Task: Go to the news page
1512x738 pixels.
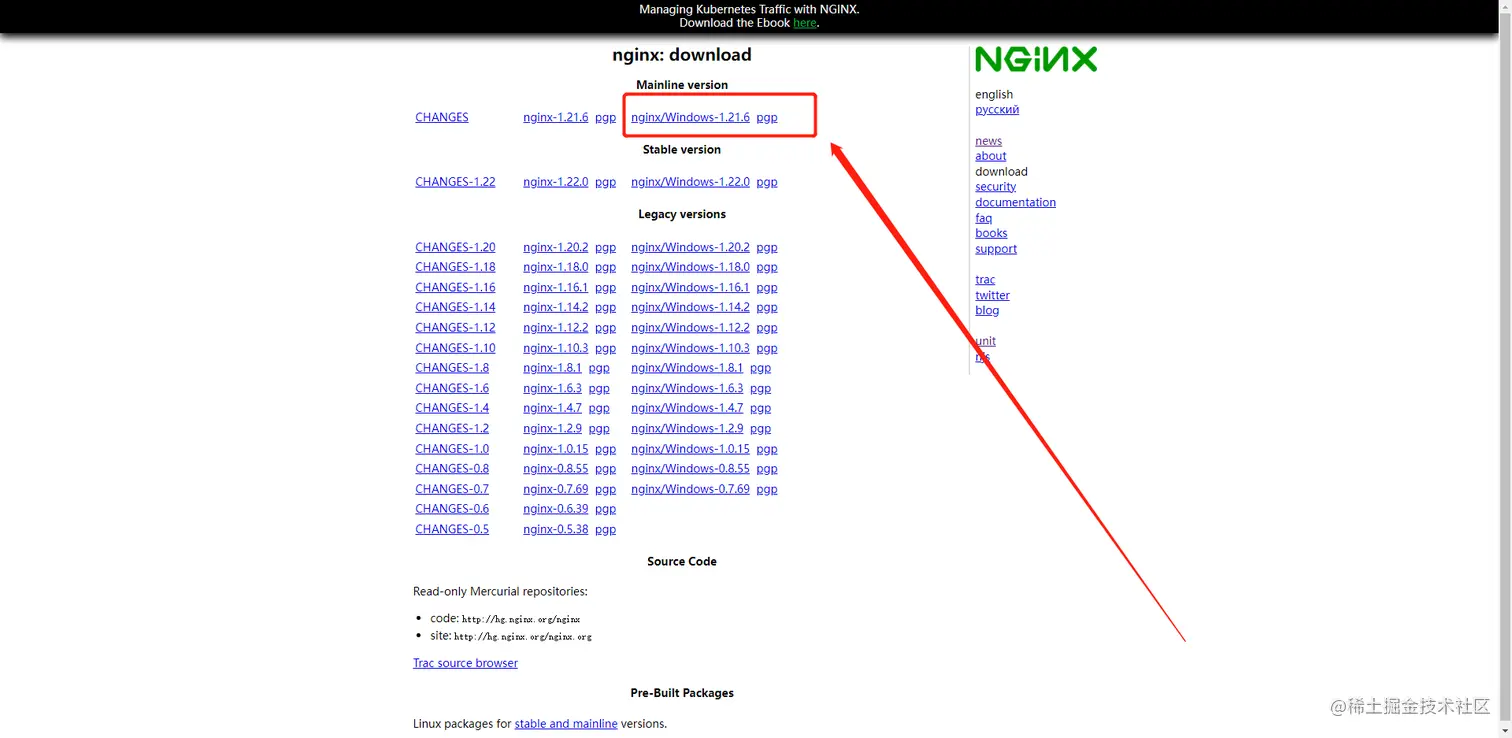Action: (988, 141)
